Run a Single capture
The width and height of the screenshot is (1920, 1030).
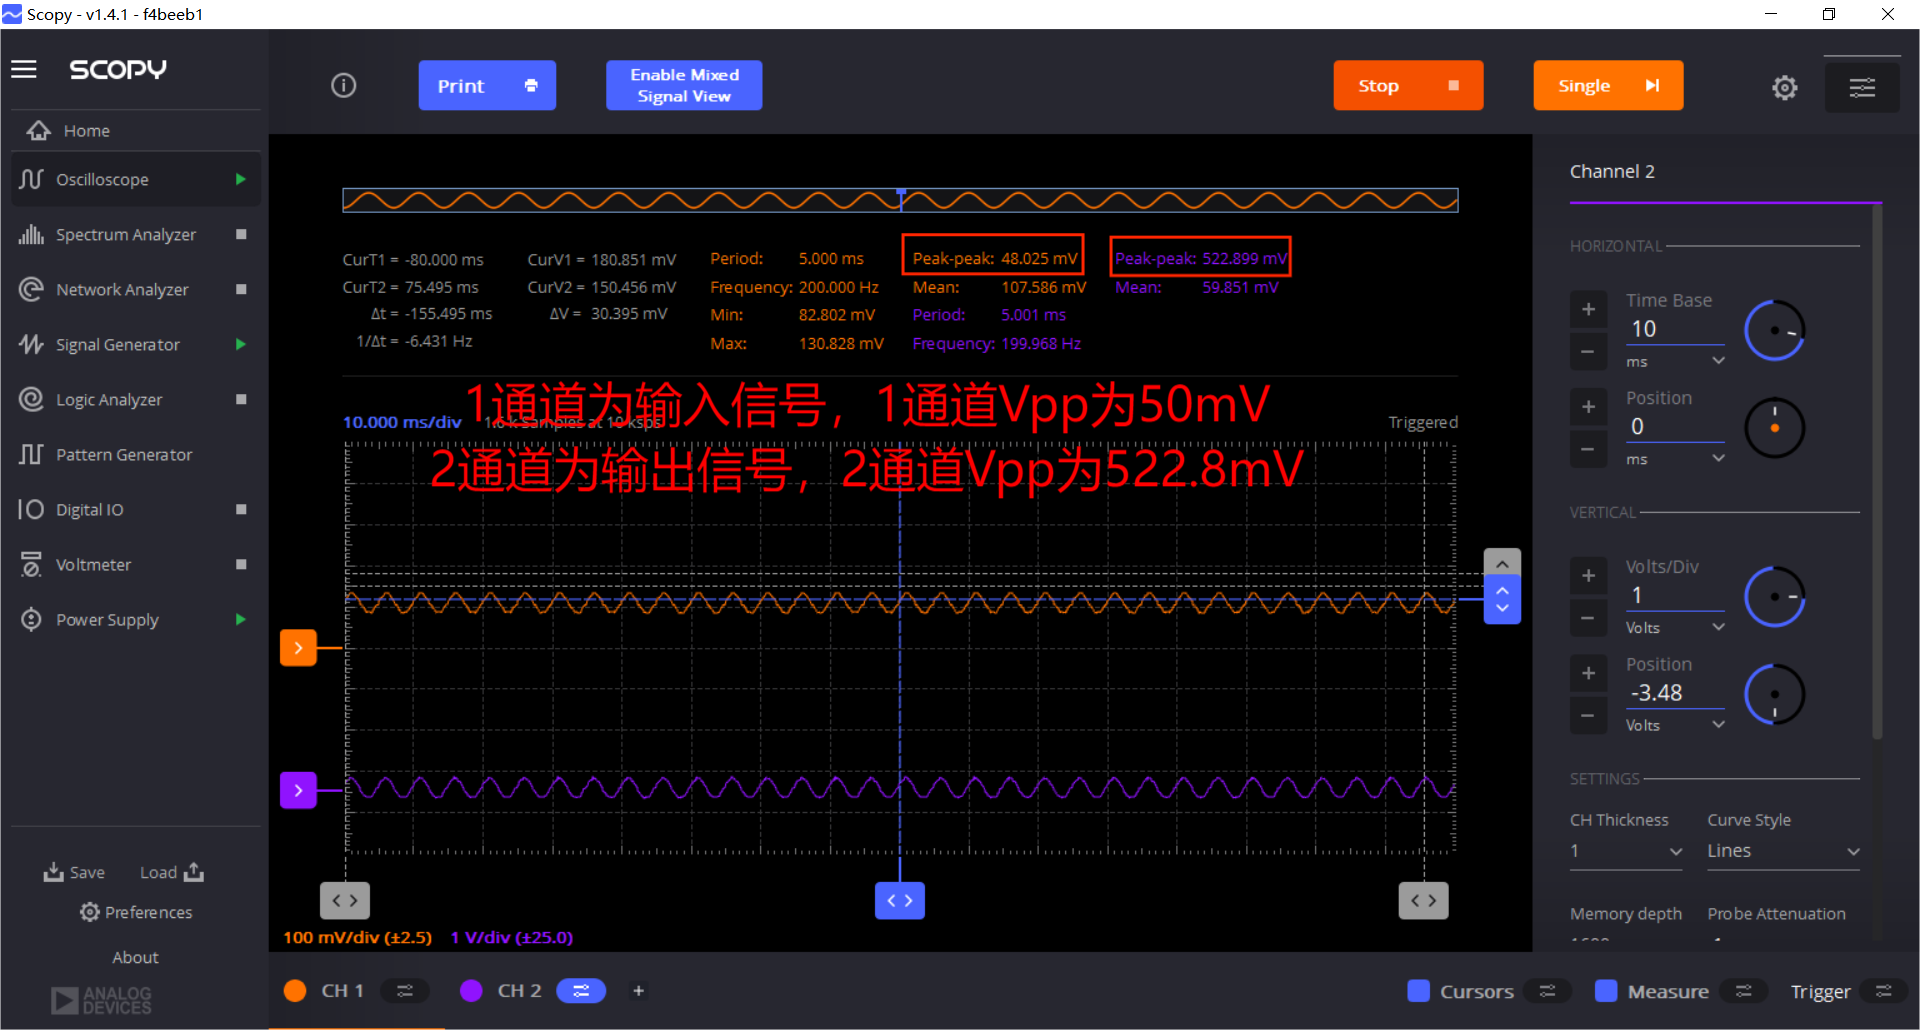(1608, 86)
